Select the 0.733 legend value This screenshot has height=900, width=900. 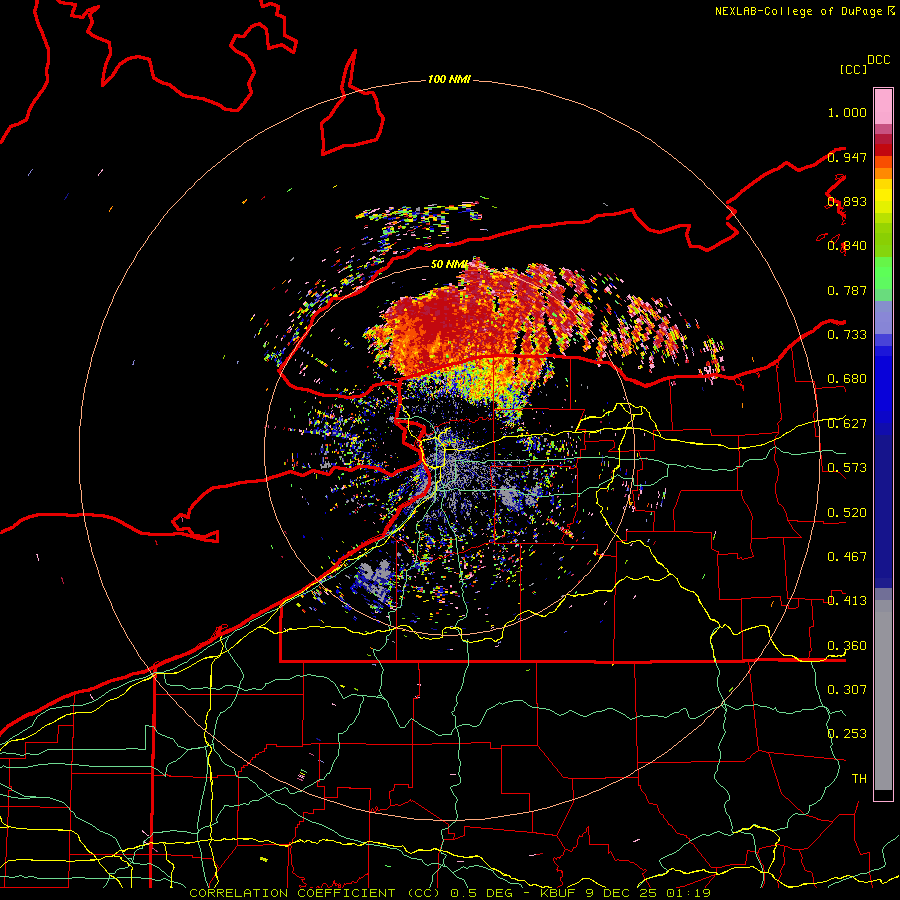[x=847, y=335]
